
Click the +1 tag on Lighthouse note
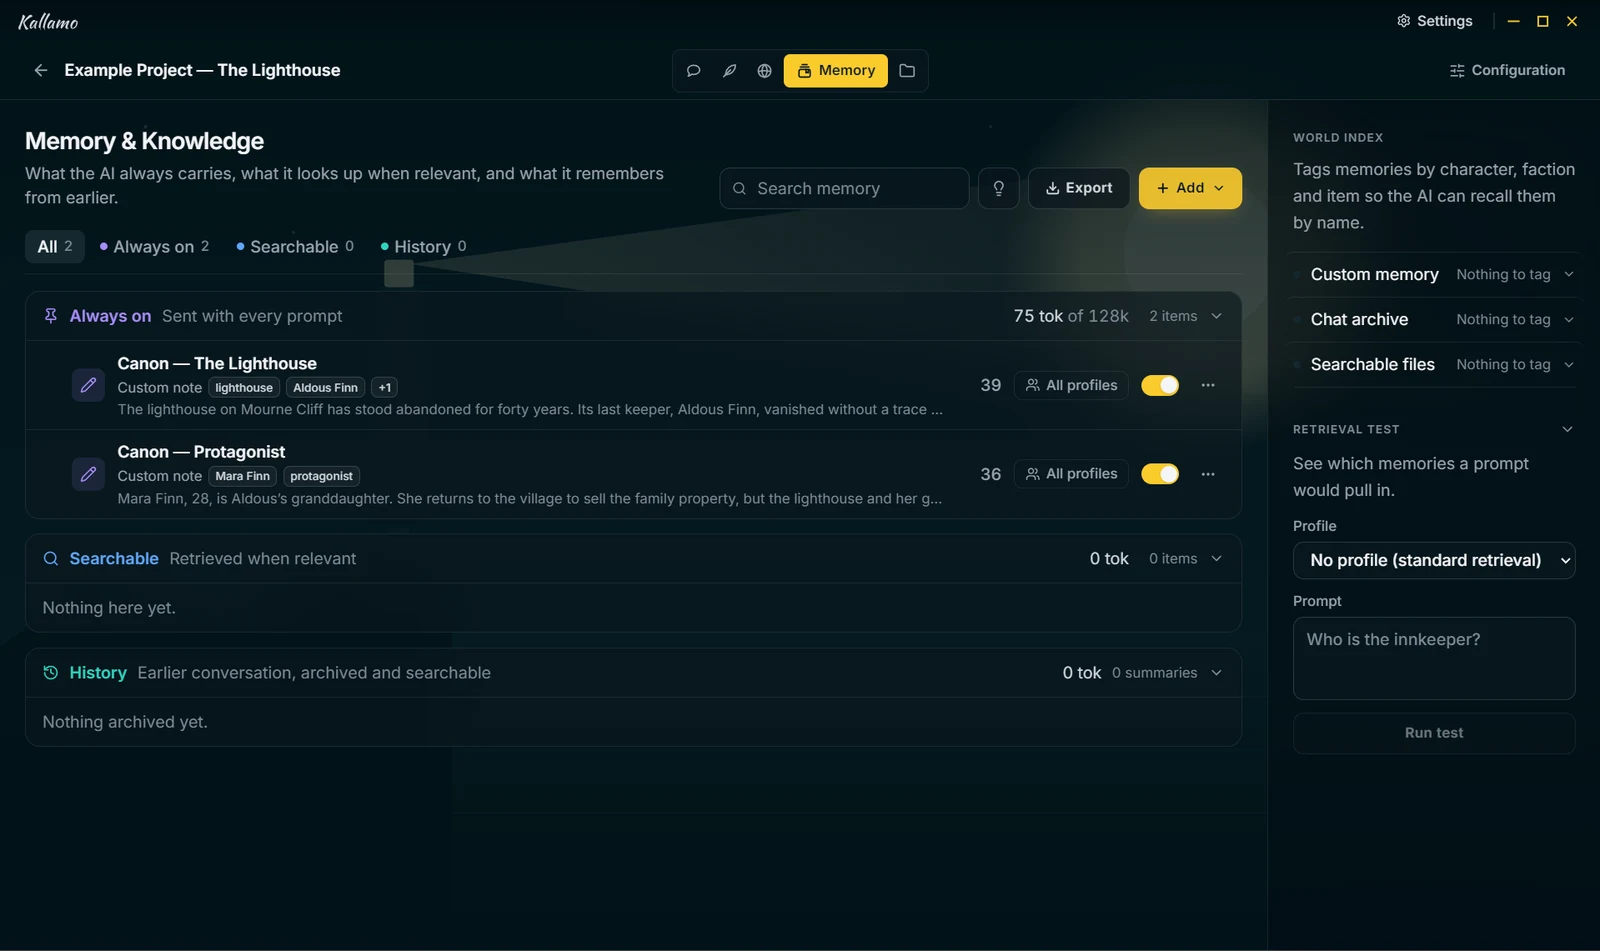[385, 388]
